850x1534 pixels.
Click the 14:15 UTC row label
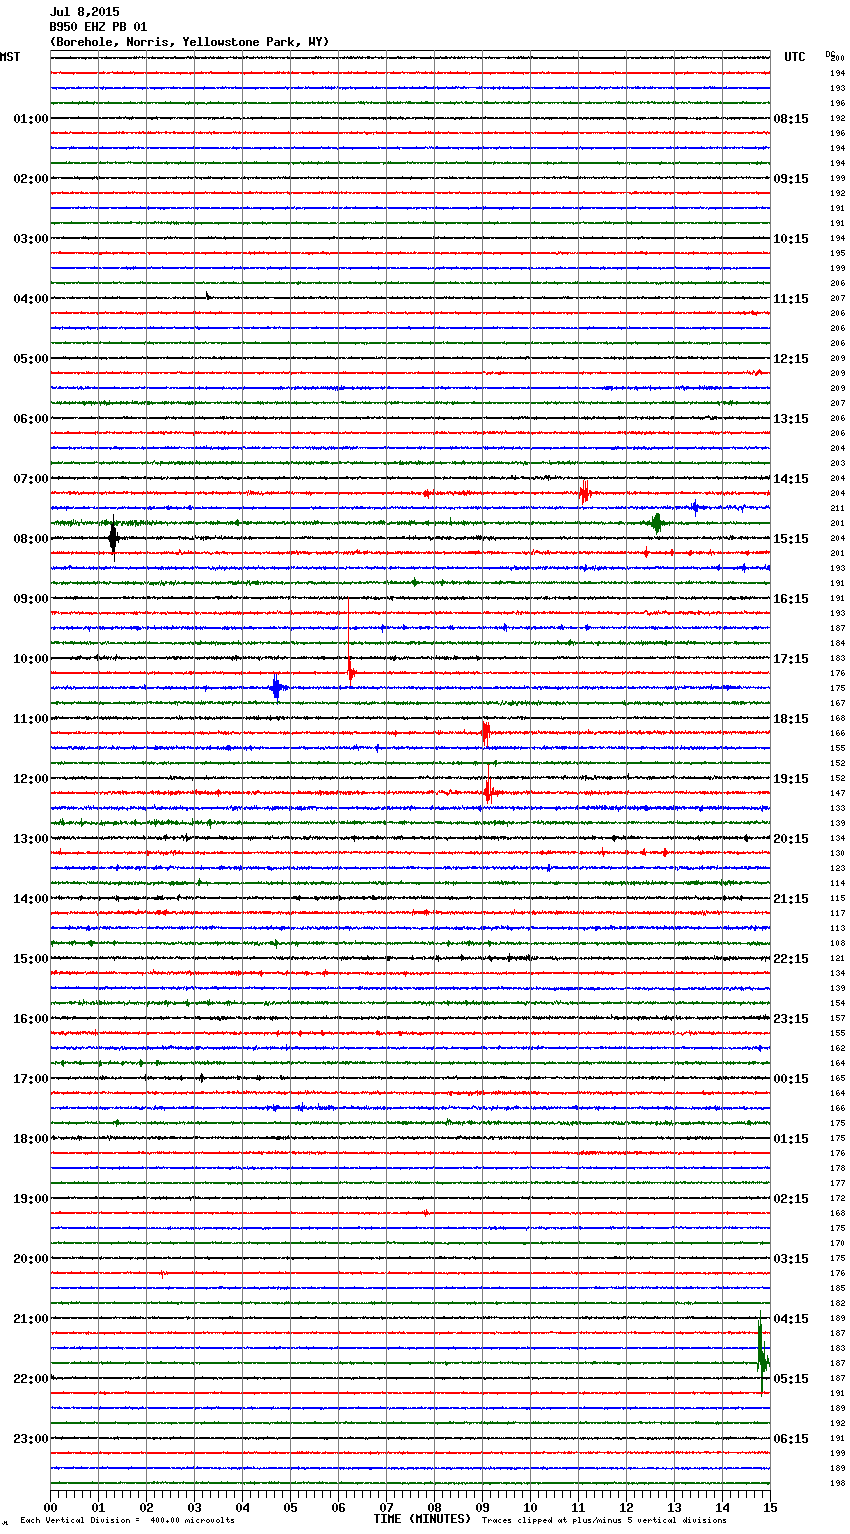tap(791, 479)
